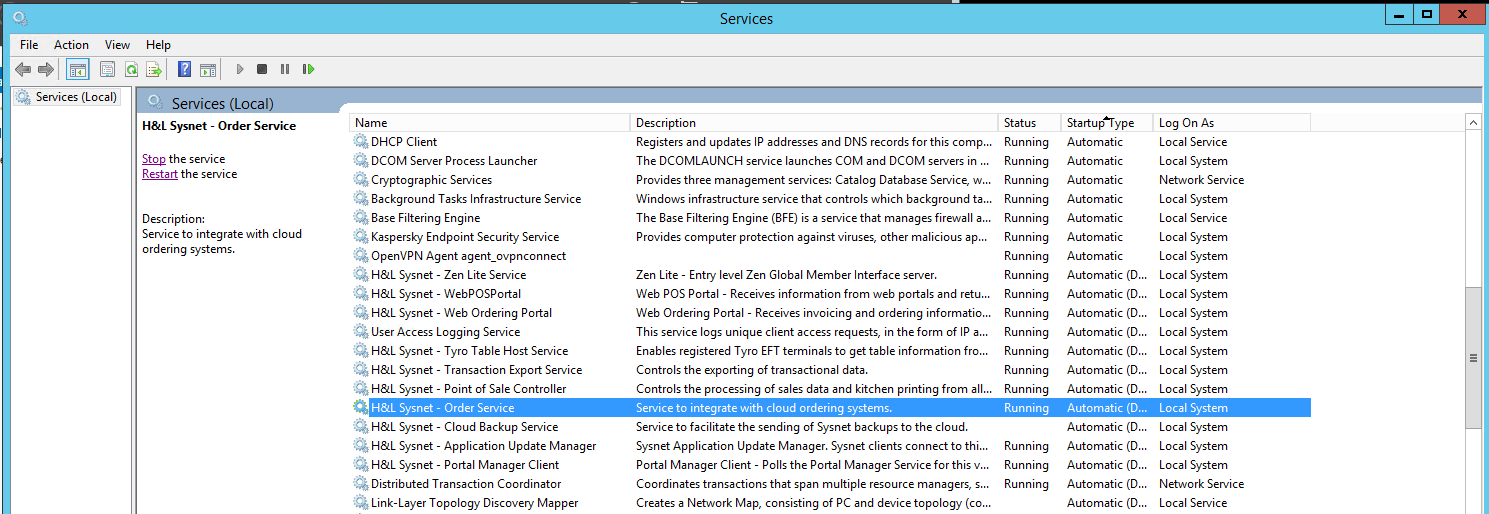Click the vertical scrollbar up arrow
This screenshot has height=514, width=1489.
[x=1473, y=122]
